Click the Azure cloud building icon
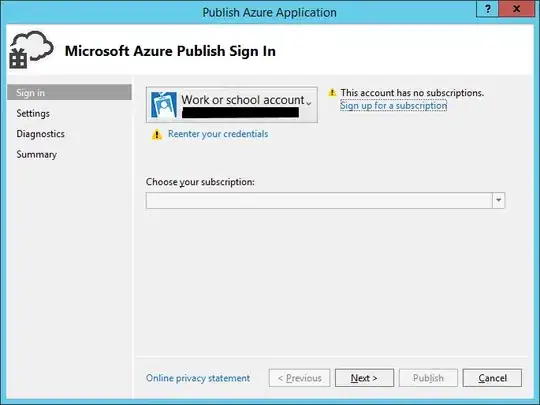 pos(31,50)
